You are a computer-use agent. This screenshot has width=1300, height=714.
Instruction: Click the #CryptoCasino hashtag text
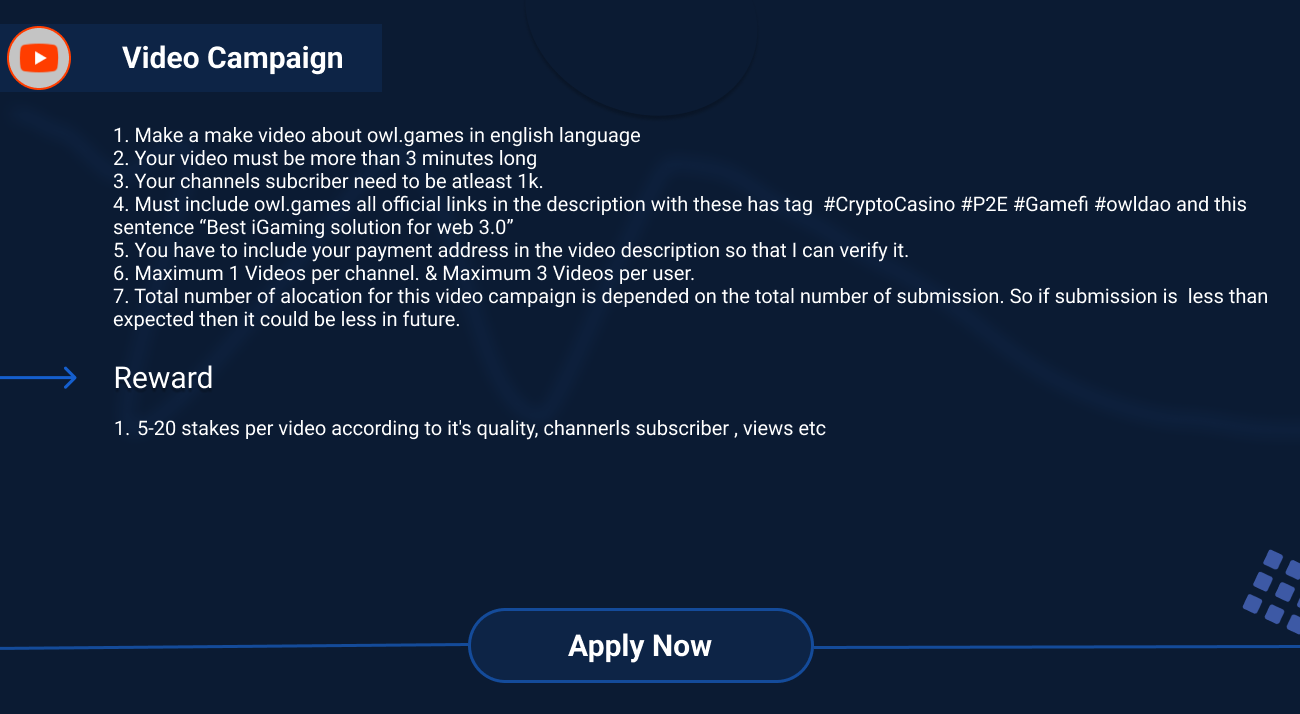pos(888,204)
